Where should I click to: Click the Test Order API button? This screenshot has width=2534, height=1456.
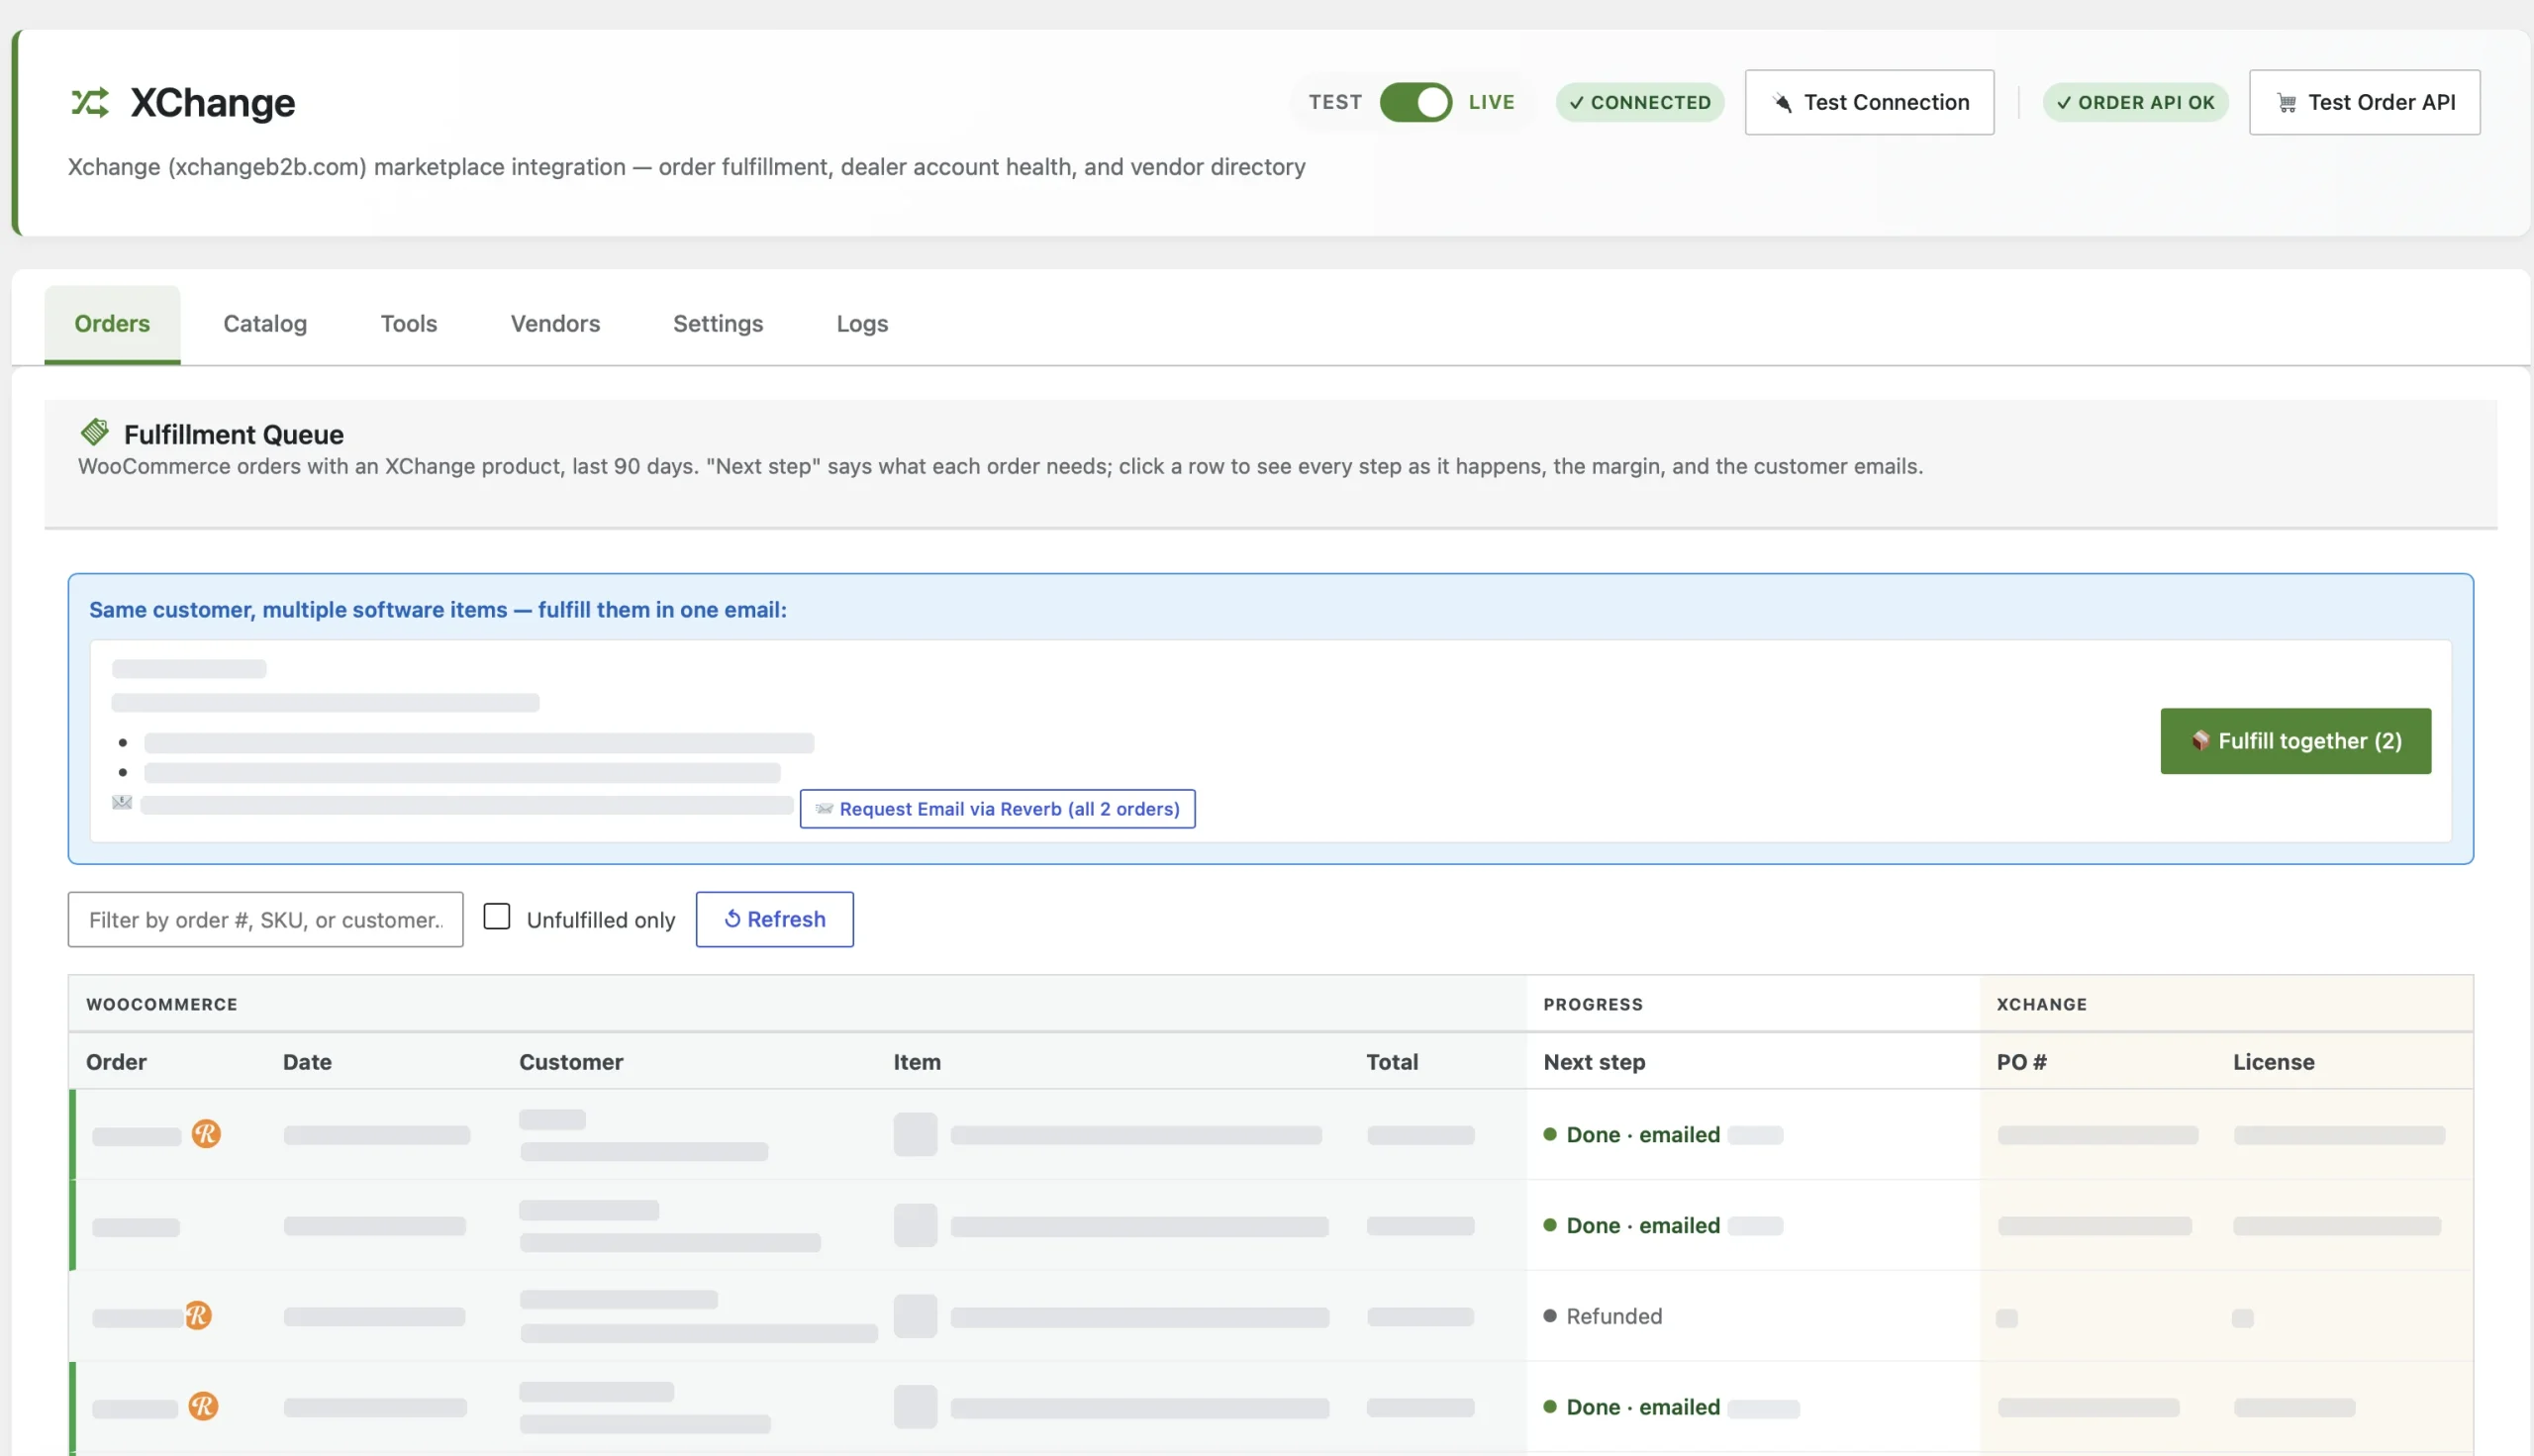point(2364,102)
